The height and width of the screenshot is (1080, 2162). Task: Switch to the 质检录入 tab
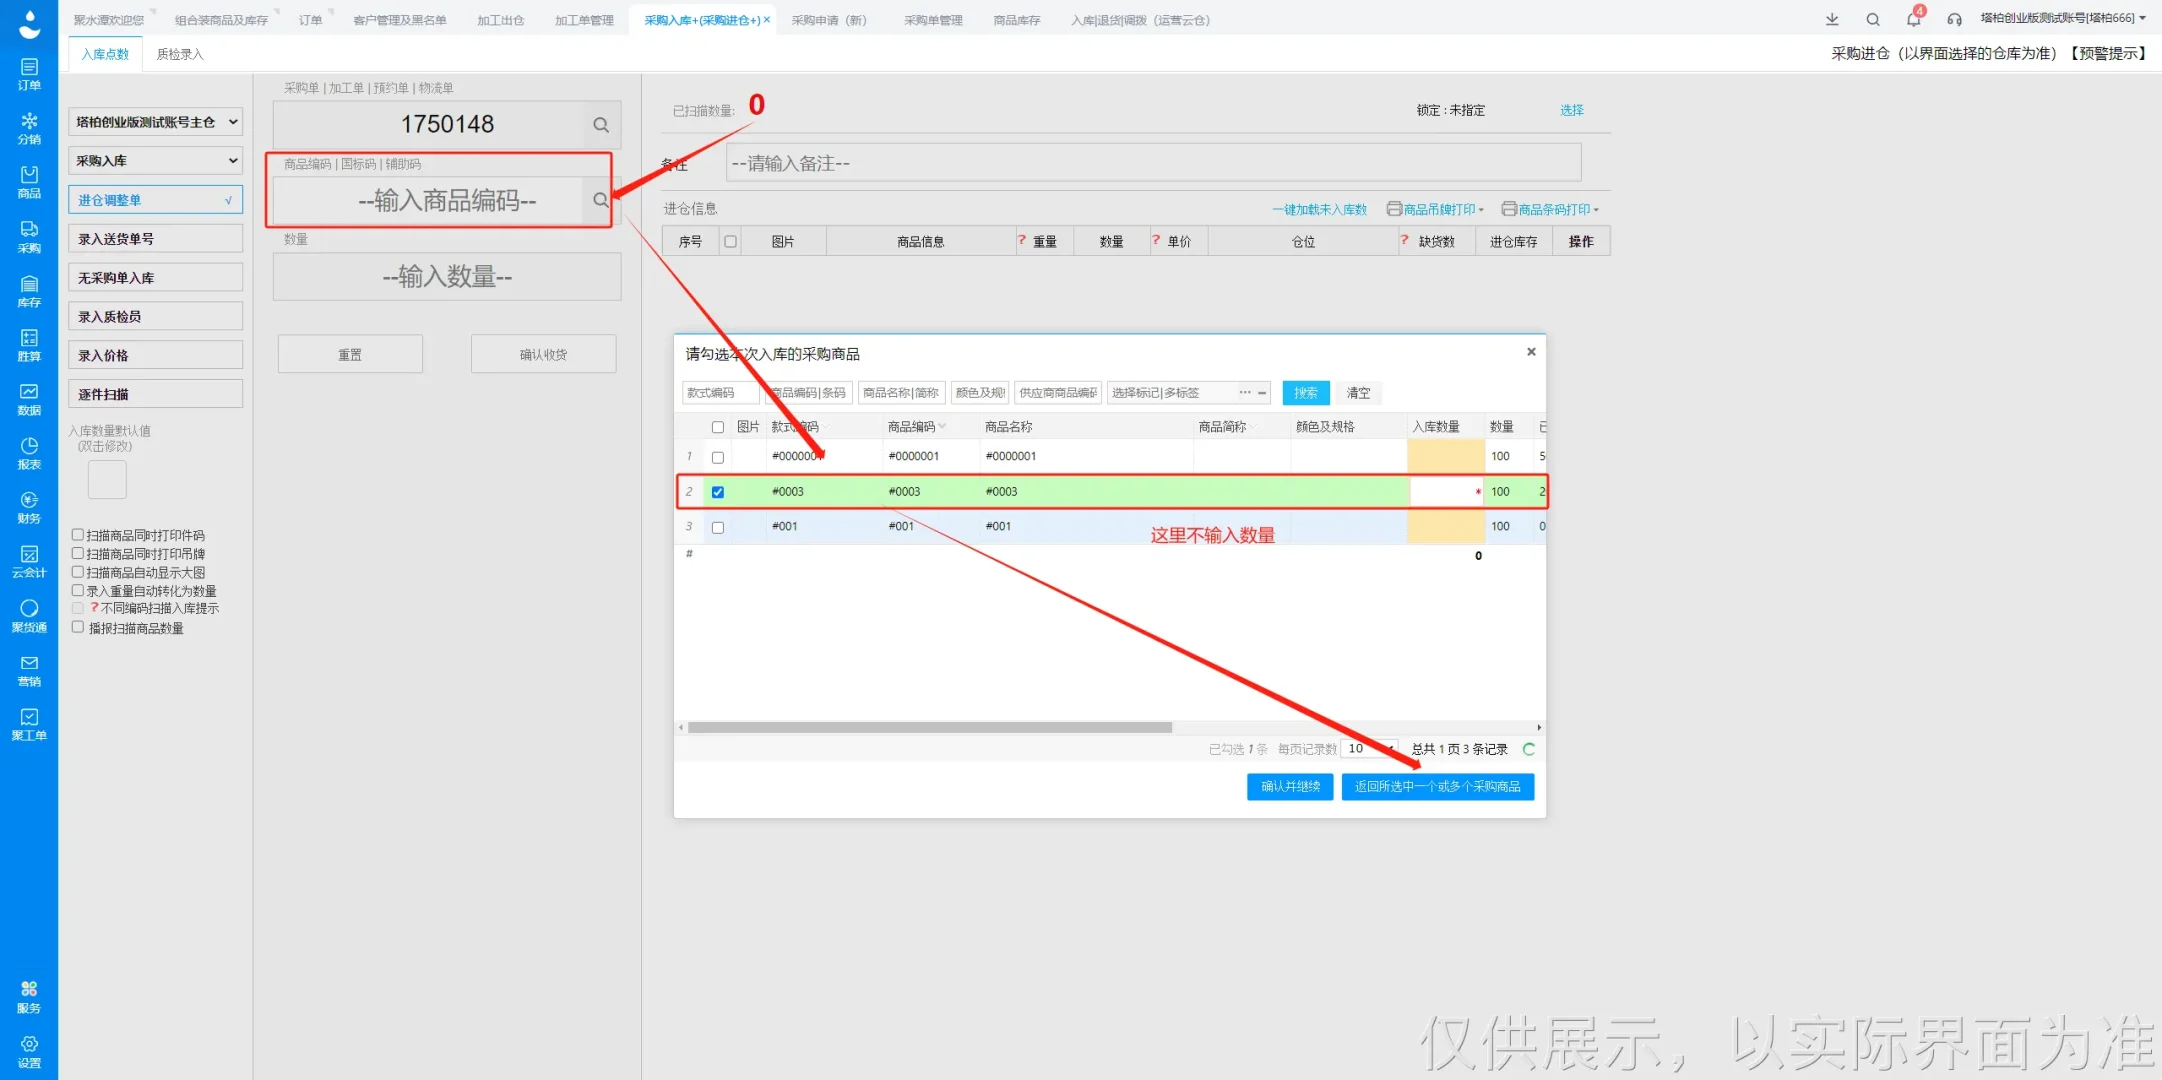[180, 54]
